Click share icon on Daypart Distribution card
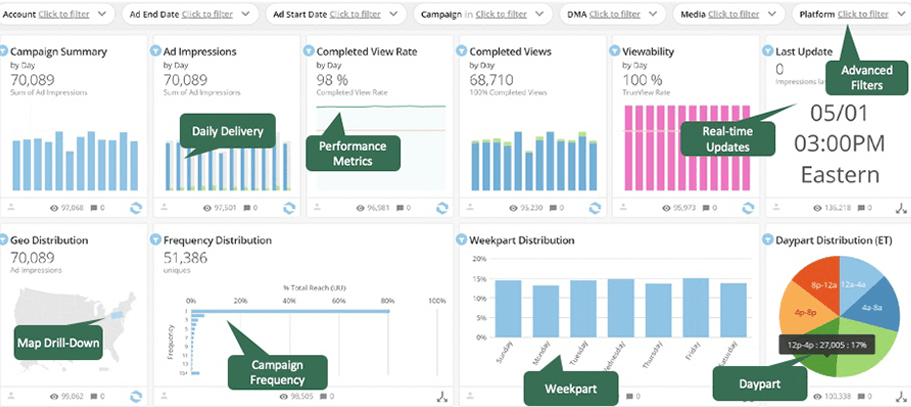Viewport: 911px width, 407px height. tap(900, 397)
